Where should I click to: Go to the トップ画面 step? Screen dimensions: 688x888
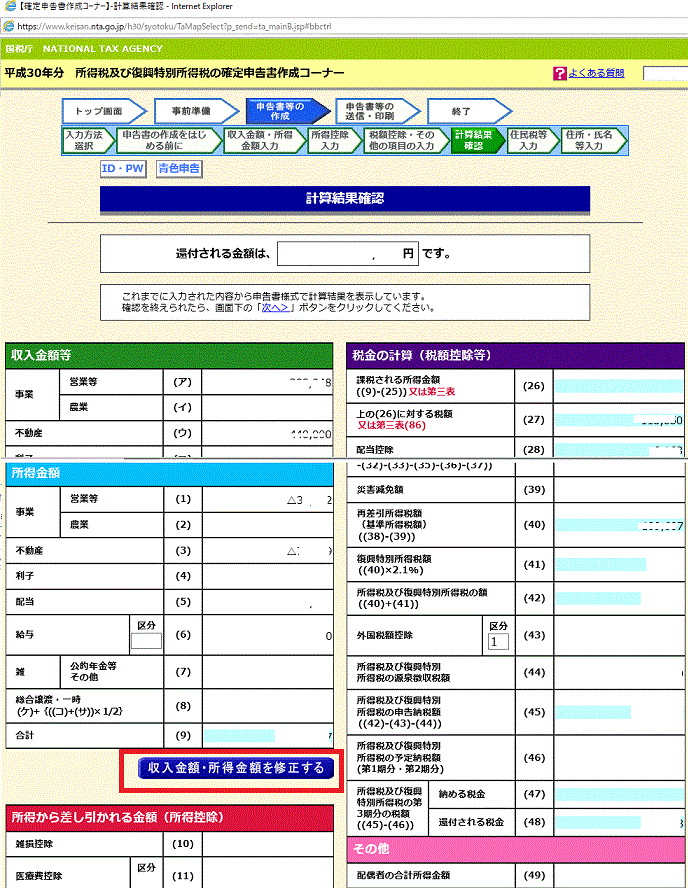coord(97,112)
